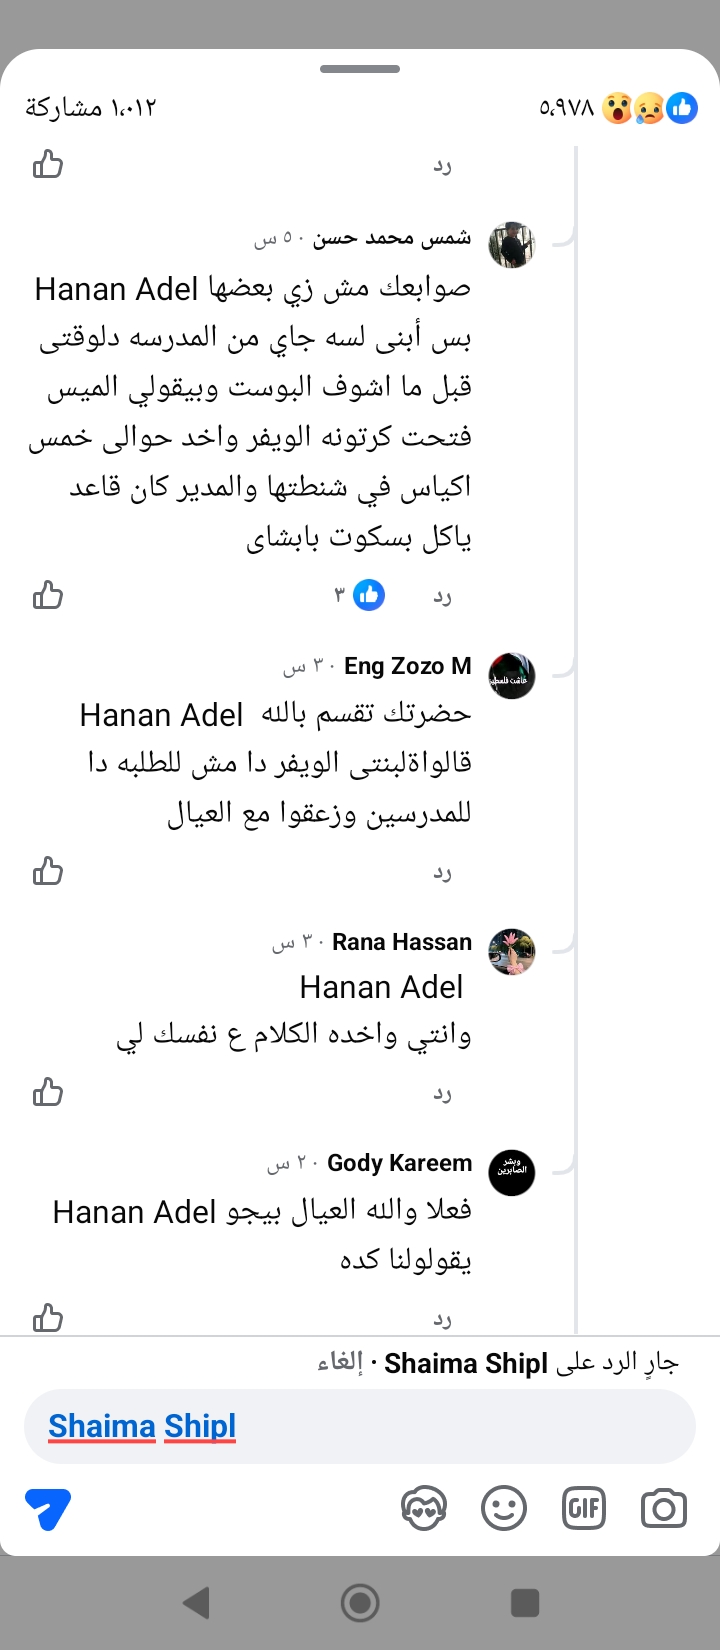The width and height of the screenshot is (720, 1650).
Task: Open the emoji picker
Action: tap(504, 1508)
